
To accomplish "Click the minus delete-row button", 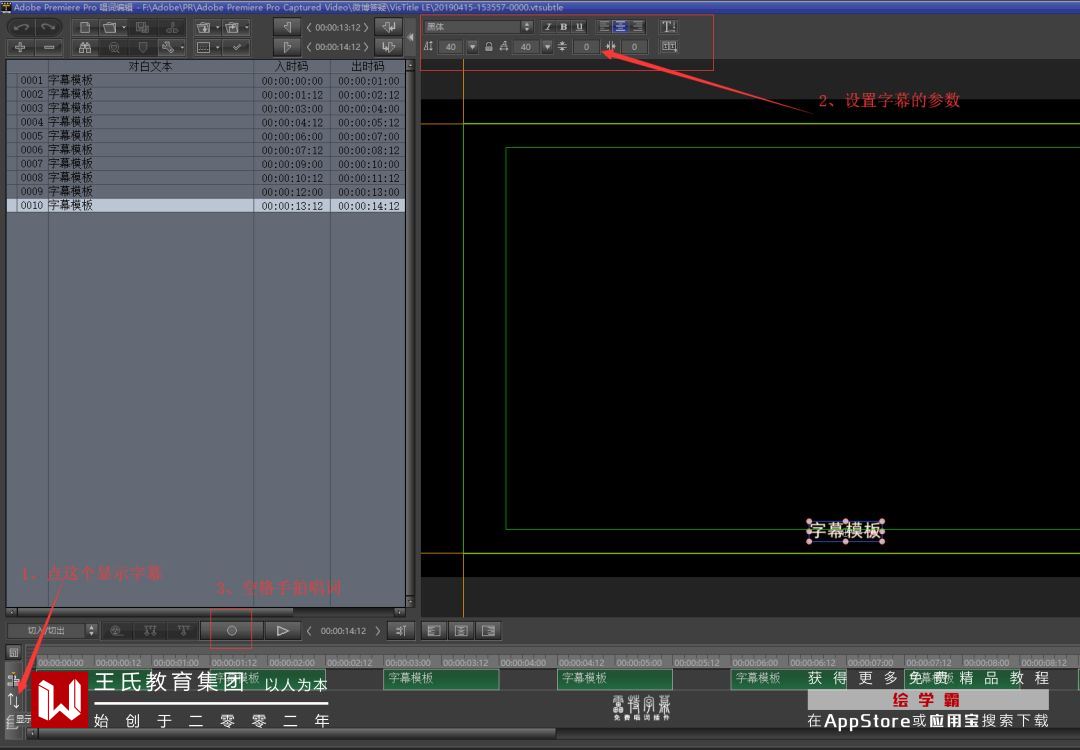I will [48, 48].
